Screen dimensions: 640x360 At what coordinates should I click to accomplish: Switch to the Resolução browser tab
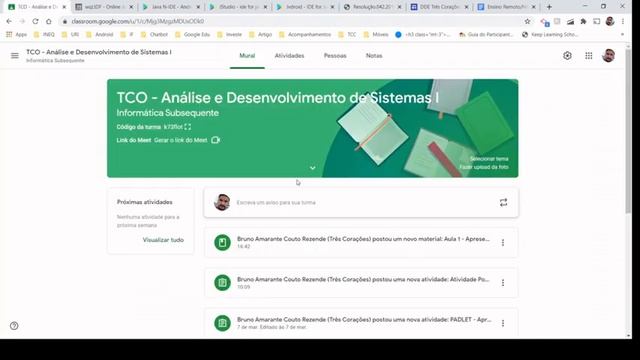pos(373,7)
